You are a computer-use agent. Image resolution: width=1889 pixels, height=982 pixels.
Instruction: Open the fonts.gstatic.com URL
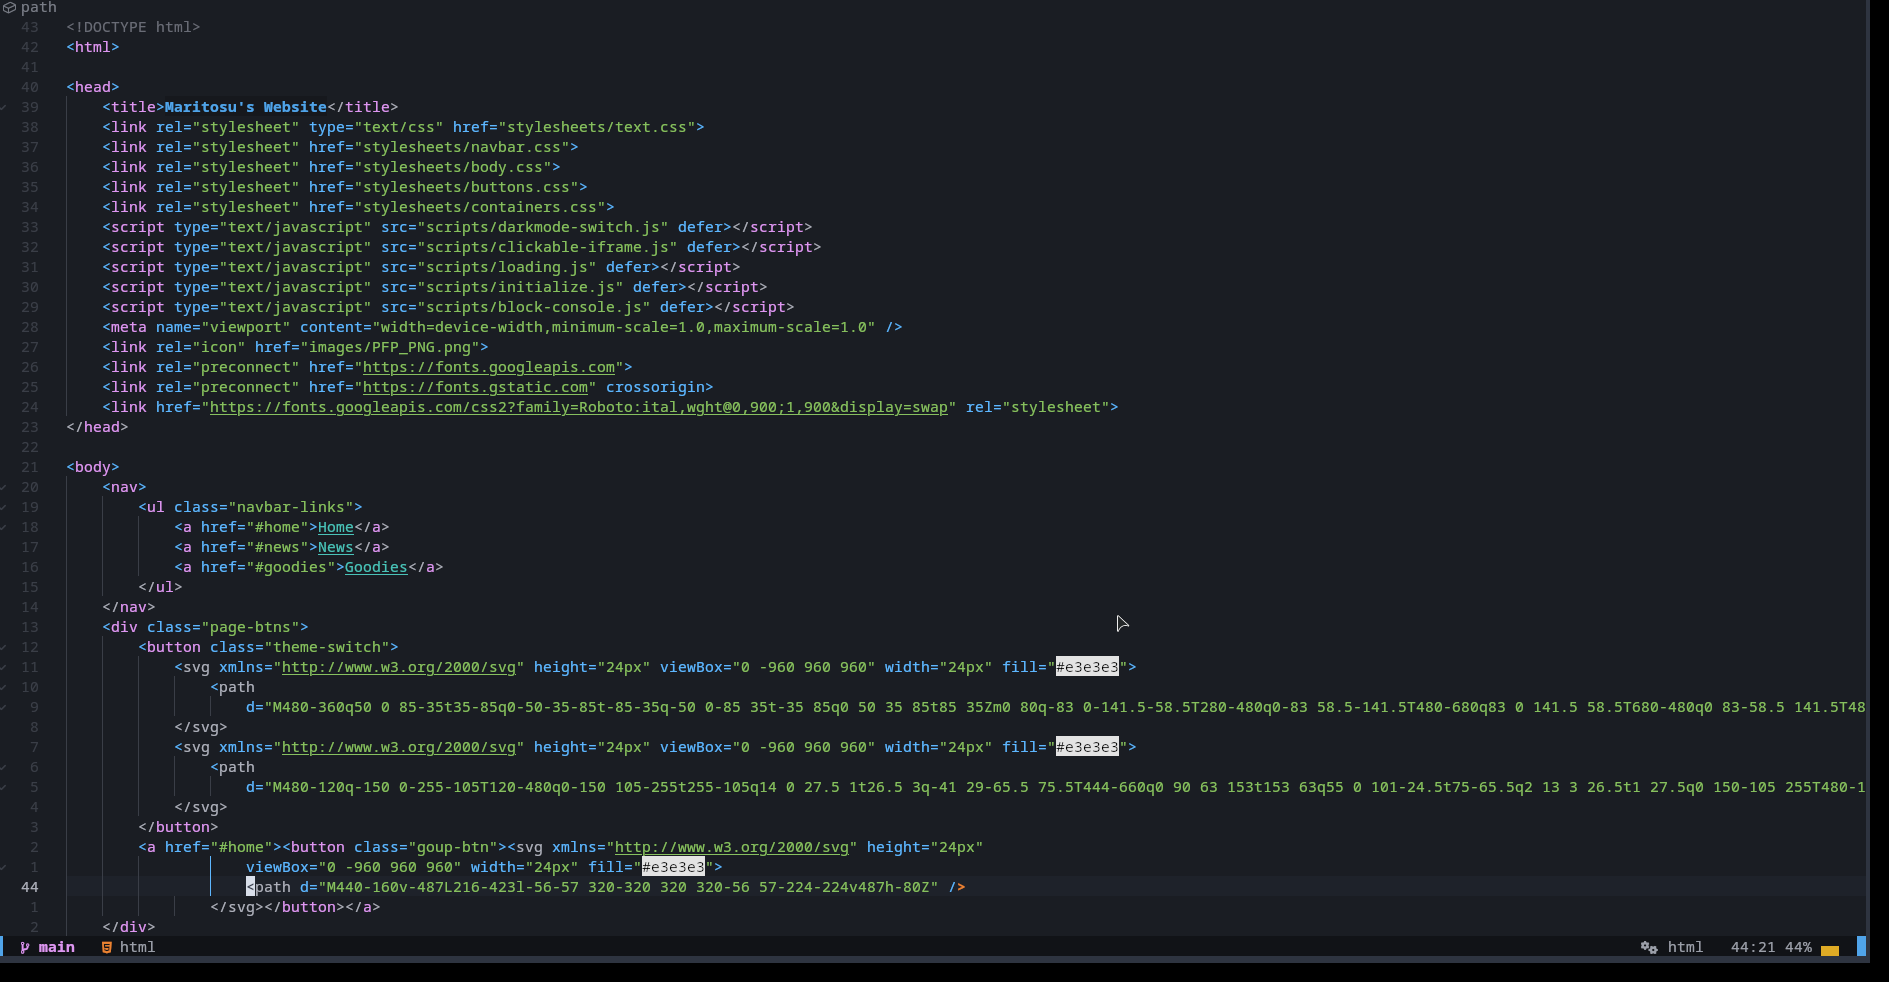[475, 387]
